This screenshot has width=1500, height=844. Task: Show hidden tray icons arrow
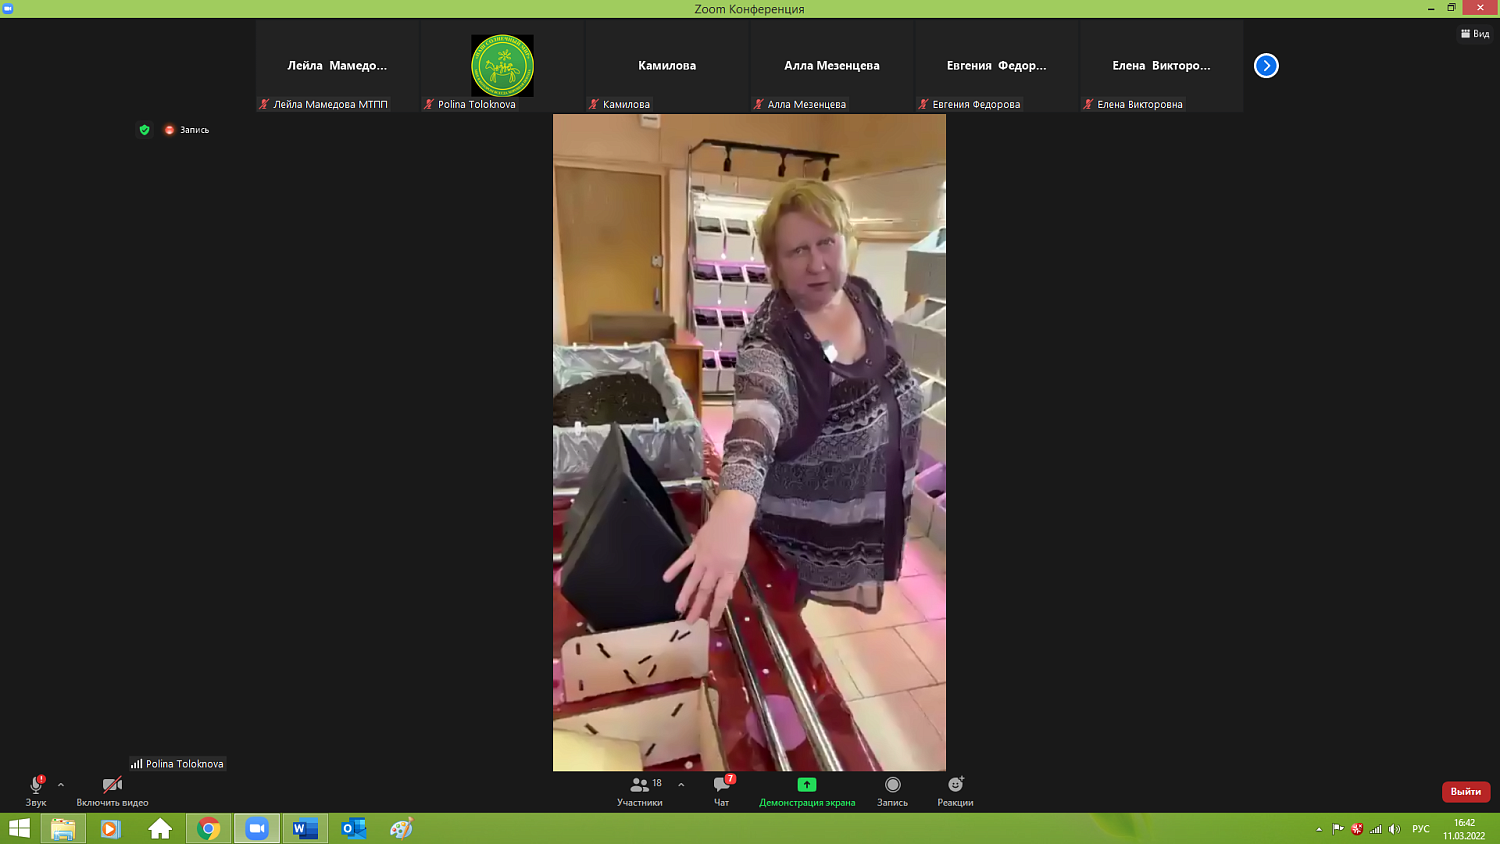pos(1319,829)
